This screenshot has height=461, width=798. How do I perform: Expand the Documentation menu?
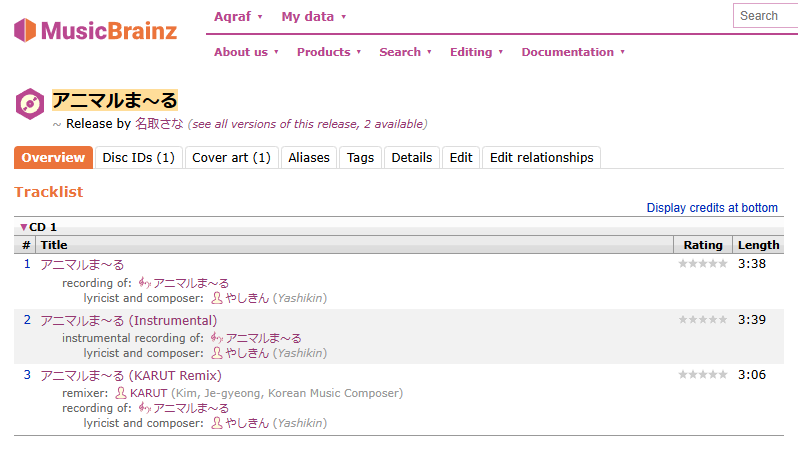click(x=572, y=52)
